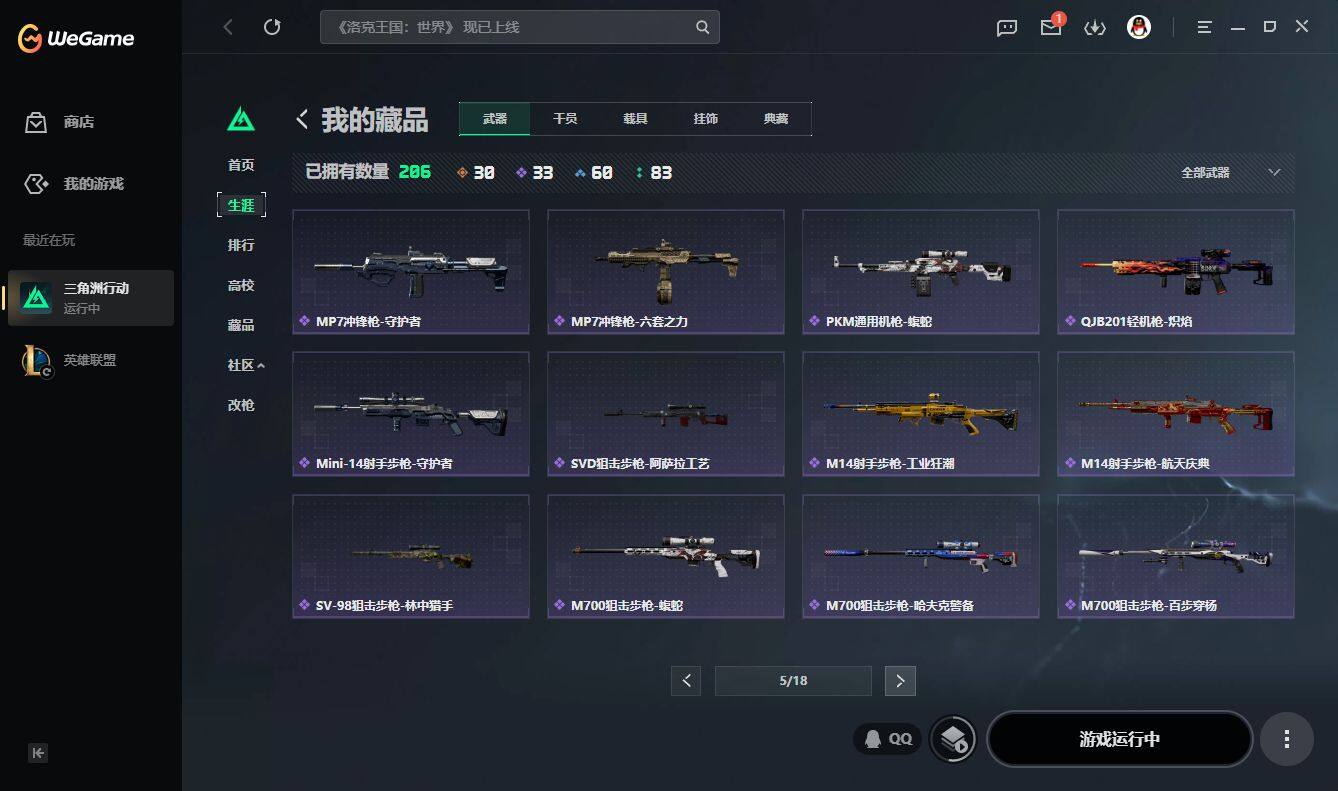Select the 改枪 sidebar item

pos(241,405)
